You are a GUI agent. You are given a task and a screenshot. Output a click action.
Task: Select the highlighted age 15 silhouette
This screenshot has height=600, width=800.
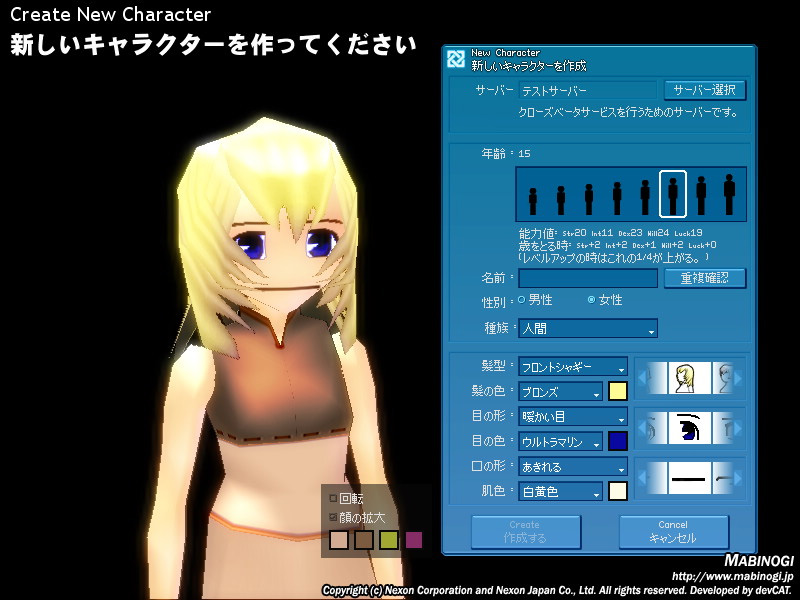pos(673,194)
